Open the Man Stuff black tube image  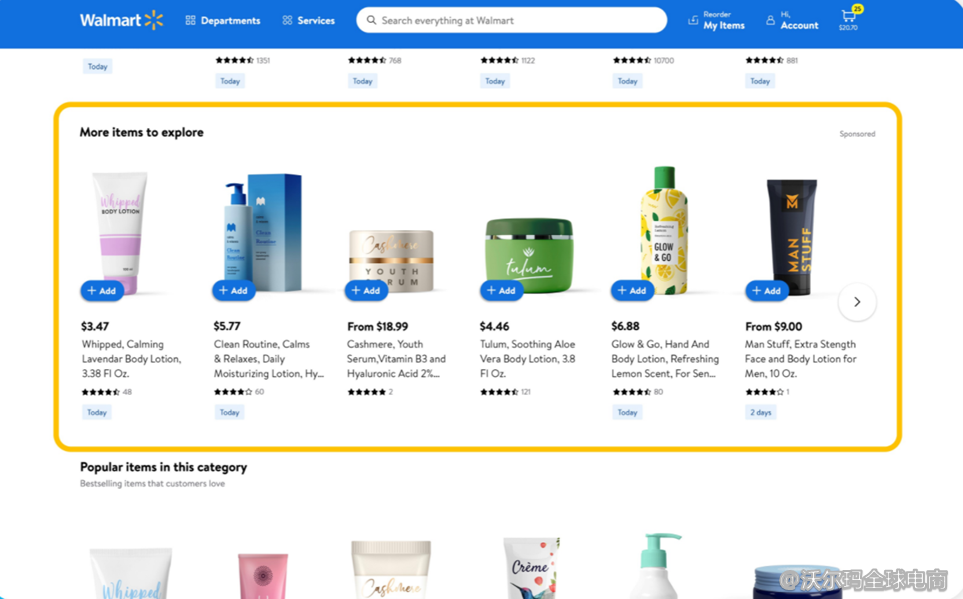(x=792, y=237)
